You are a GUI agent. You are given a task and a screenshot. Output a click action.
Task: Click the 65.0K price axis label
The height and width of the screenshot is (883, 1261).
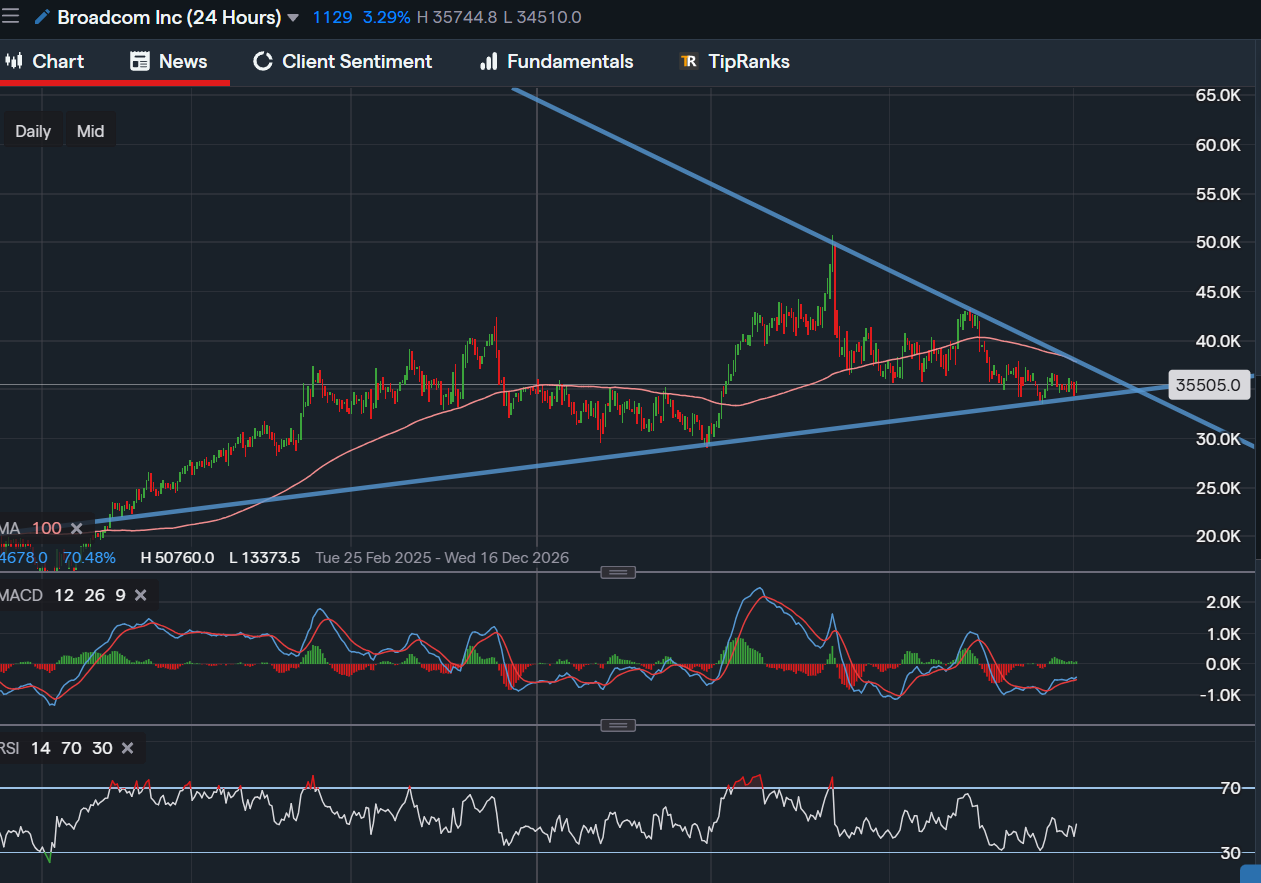(x=1218, y=95)
